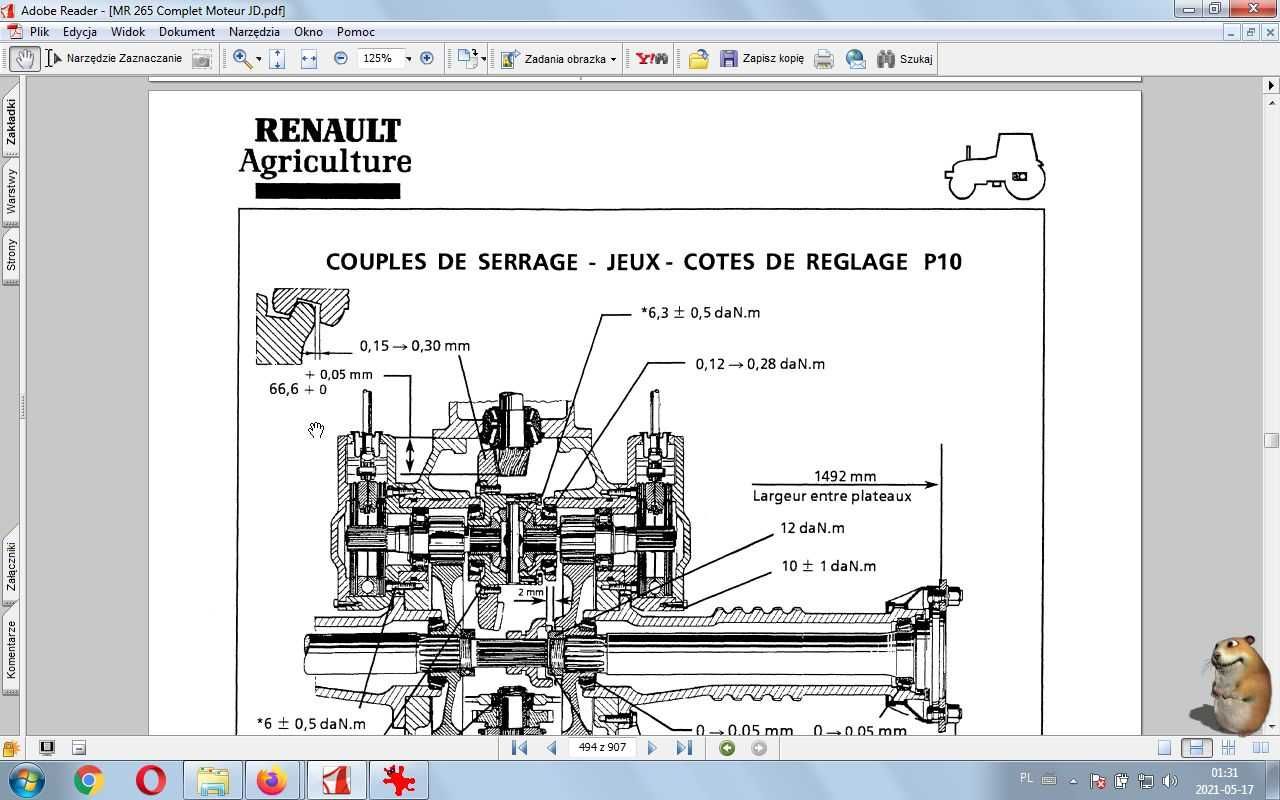Fit page height to window
Viewport: 1280px width, 800px height.
[277, 59]
